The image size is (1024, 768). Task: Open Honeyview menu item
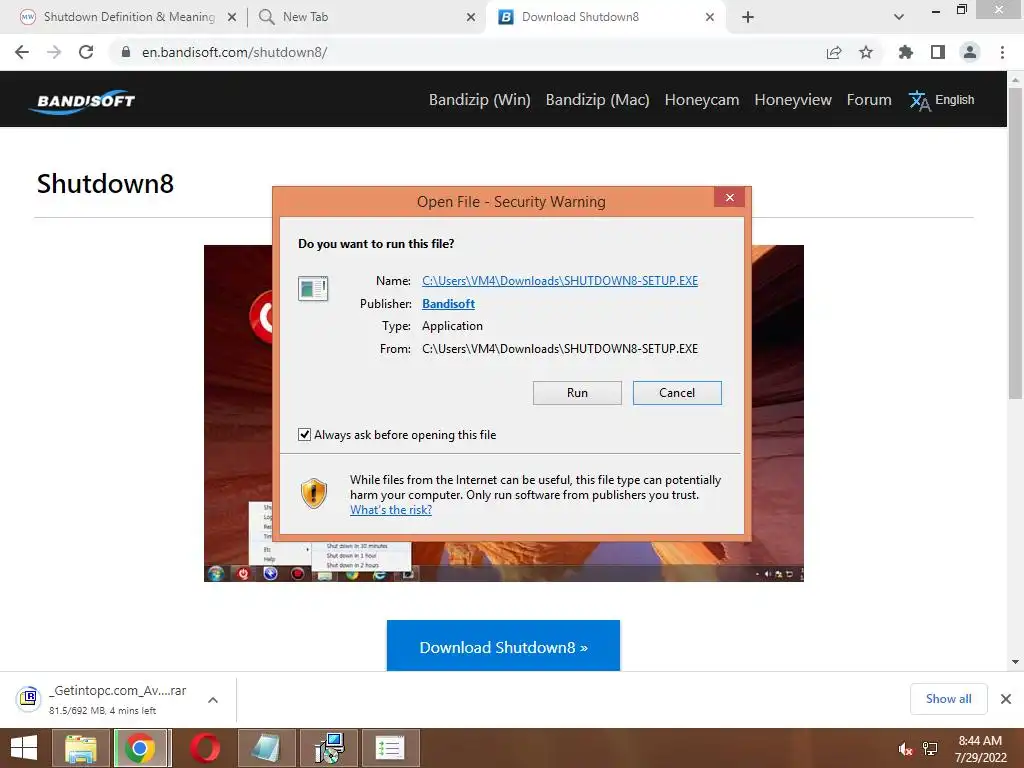click(793, 100)
